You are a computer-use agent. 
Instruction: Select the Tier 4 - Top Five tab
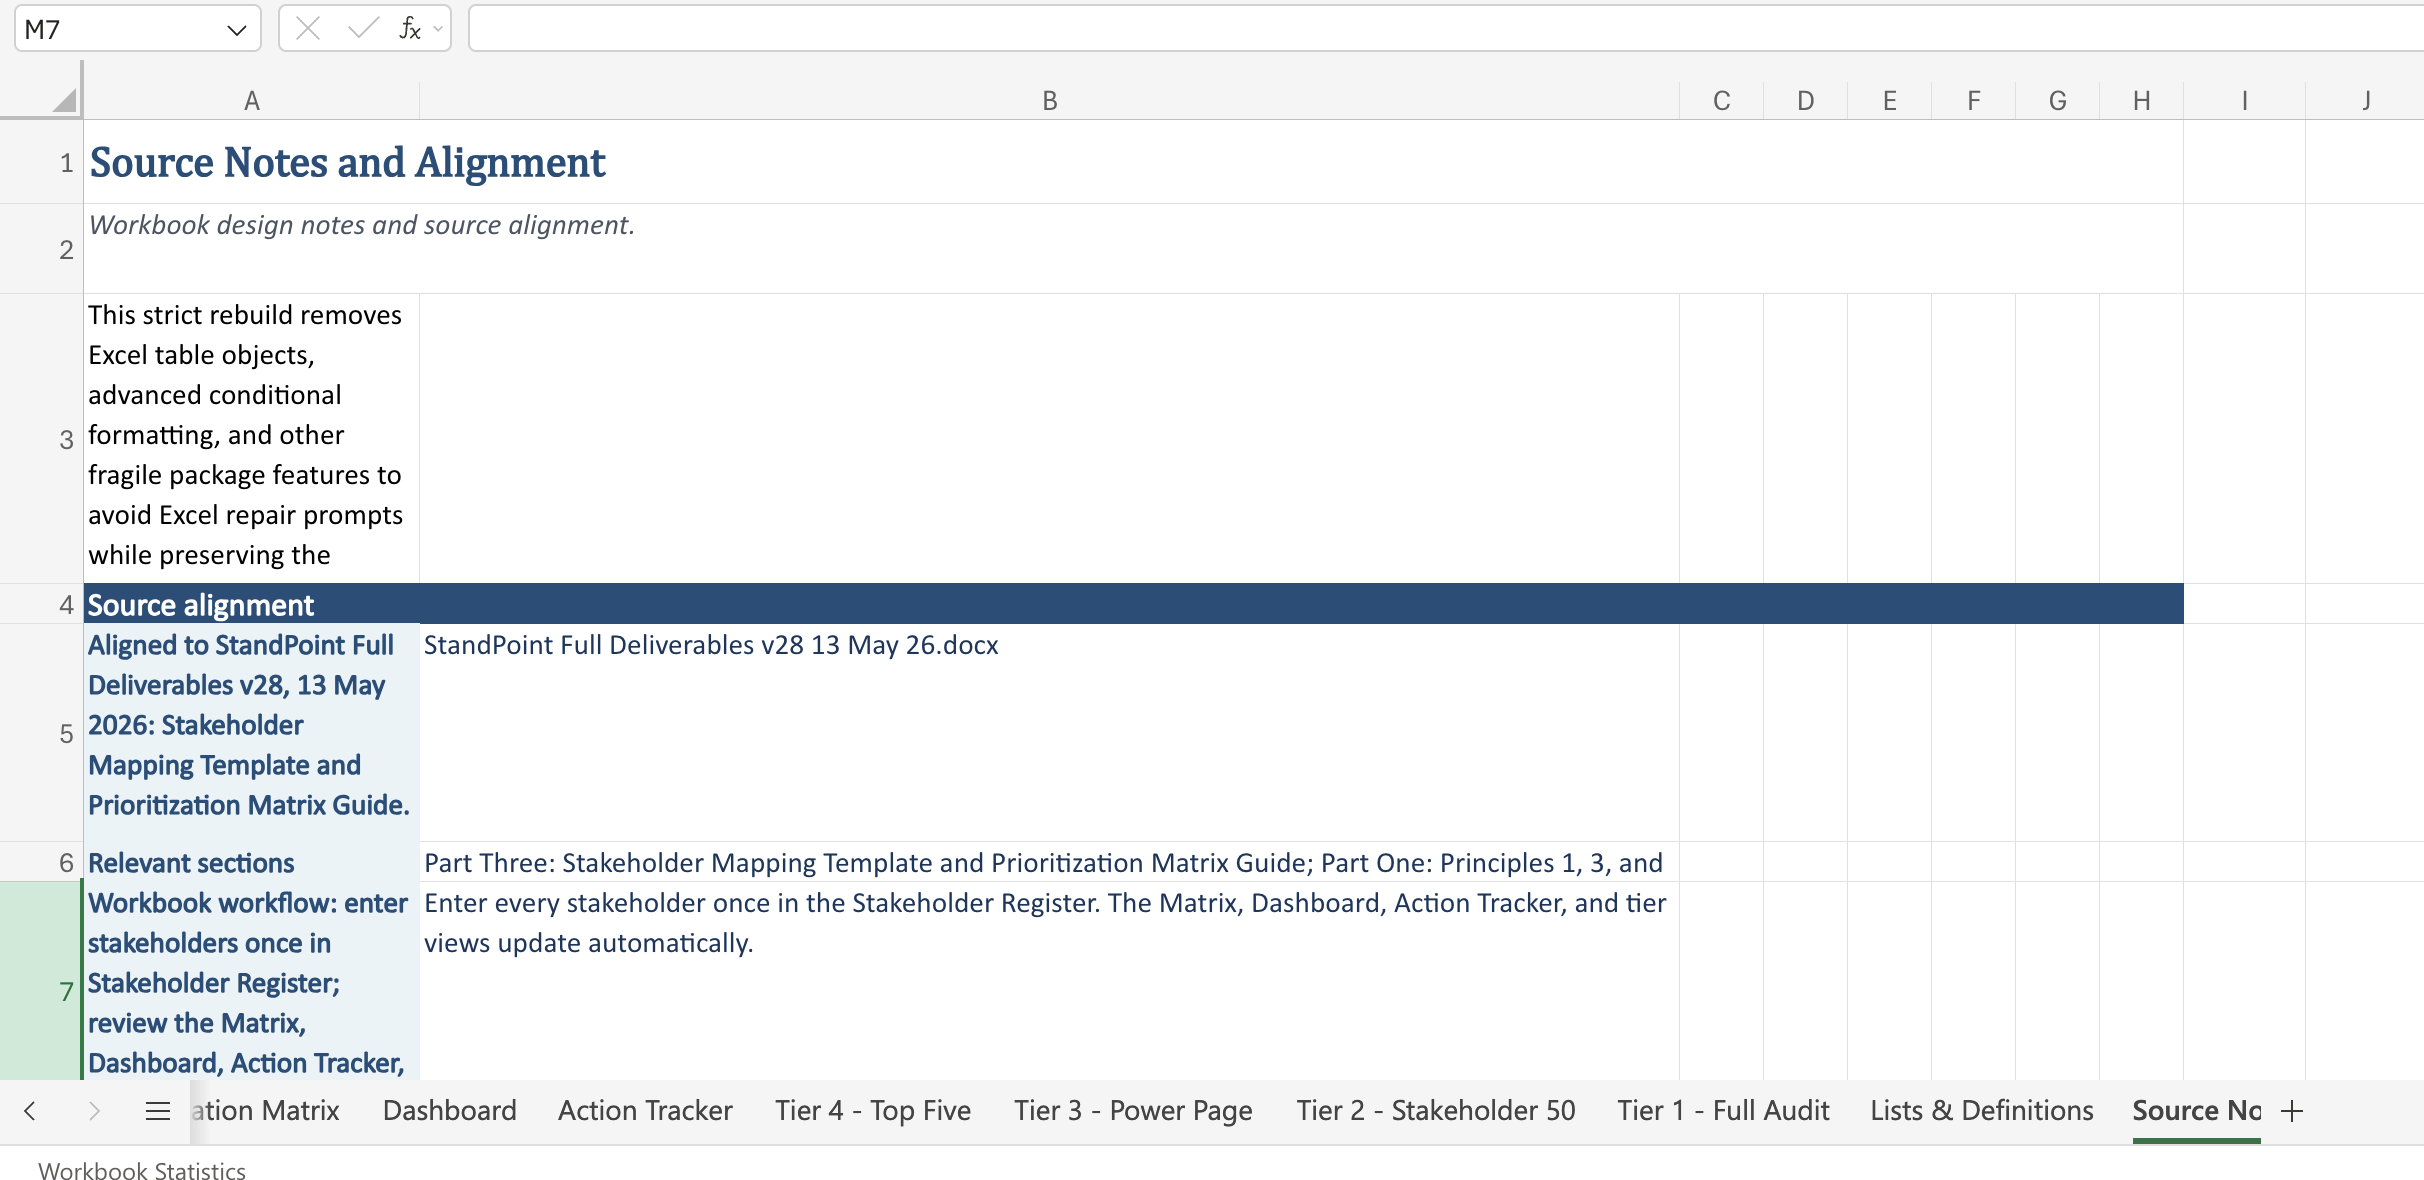(x=873, y=1110)
